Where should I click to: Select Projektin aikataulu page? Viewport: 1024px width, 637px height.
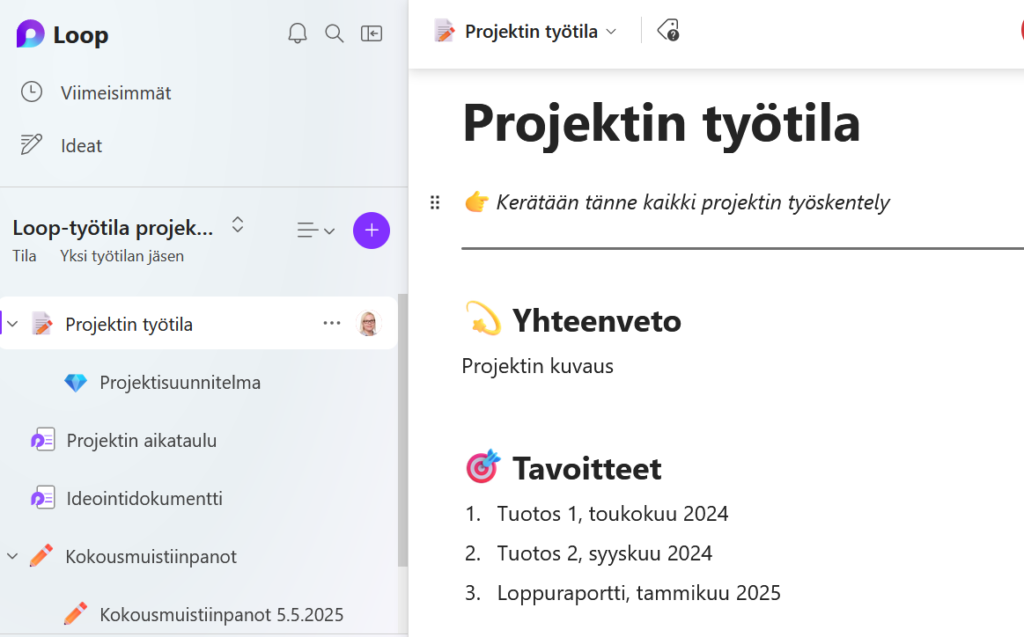tap(141, 441)
